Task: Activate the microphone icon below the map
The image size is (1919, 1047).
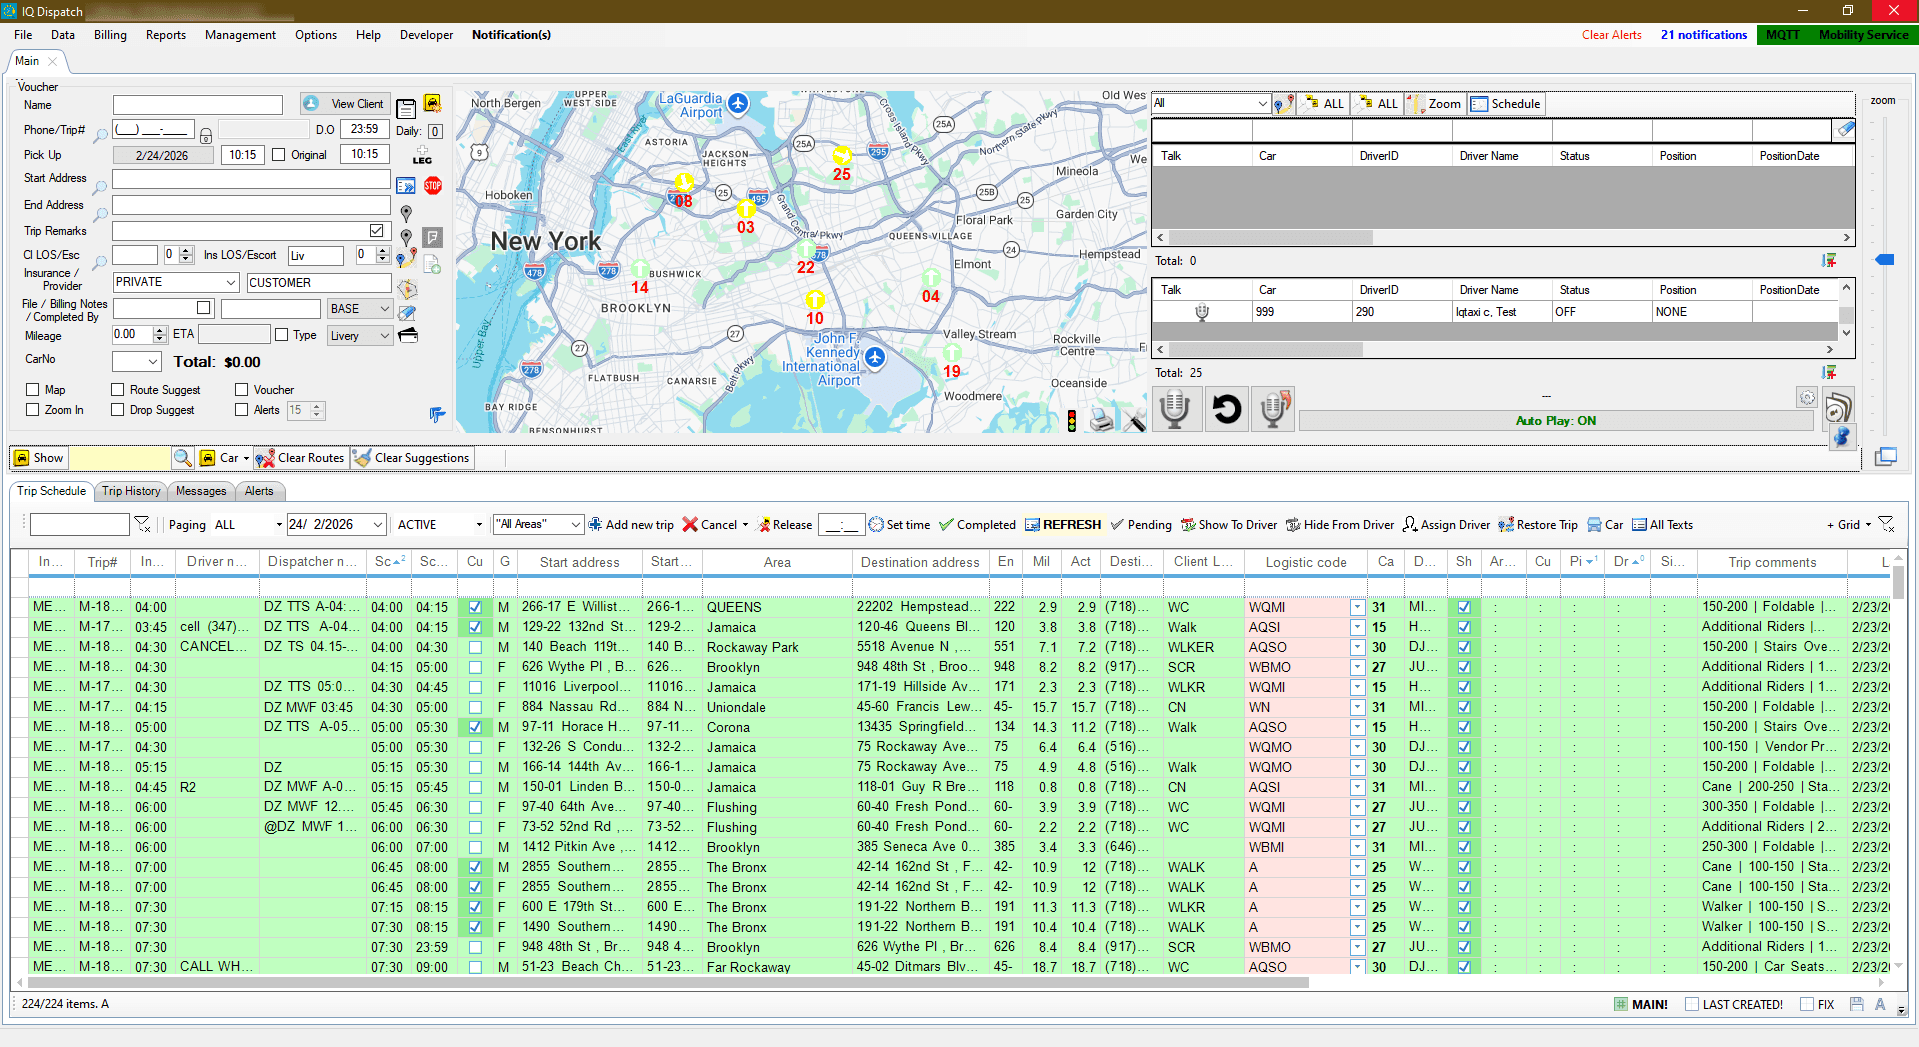Action: pyautogui.click(x=1176, y=409)
